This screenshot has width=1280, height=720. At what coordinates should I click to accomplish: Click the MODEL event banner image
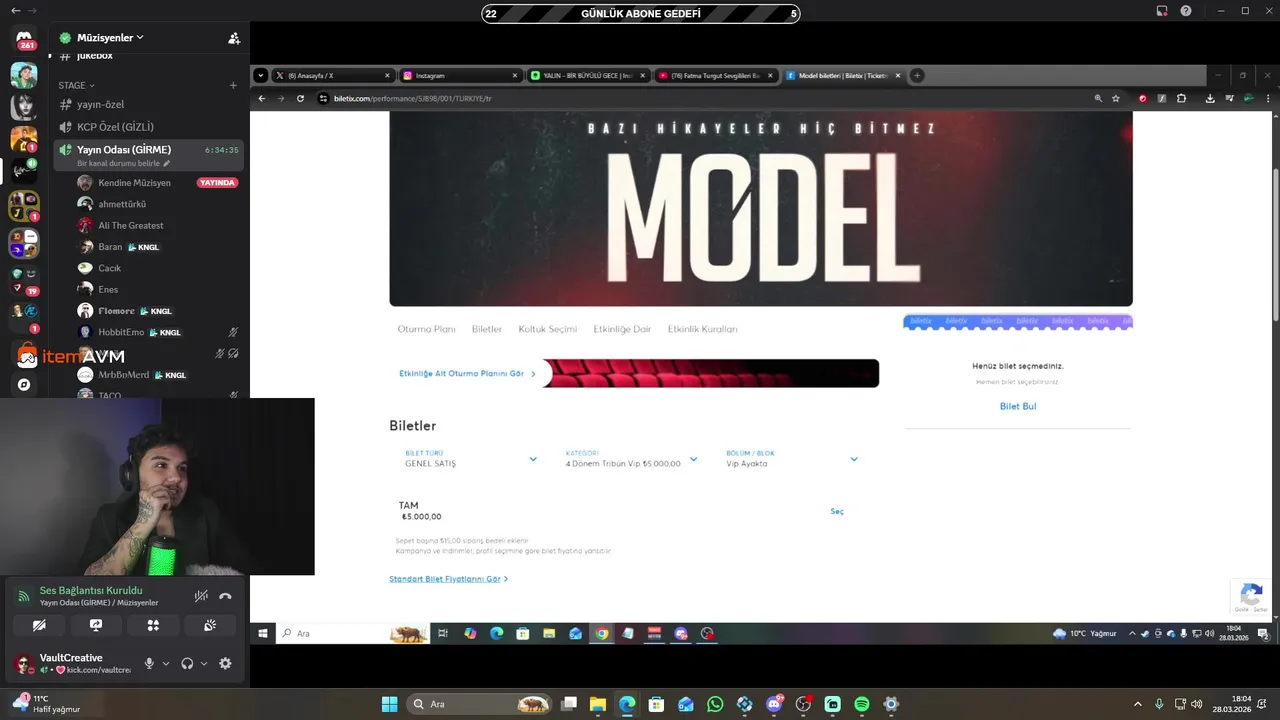tap(761, 208)
